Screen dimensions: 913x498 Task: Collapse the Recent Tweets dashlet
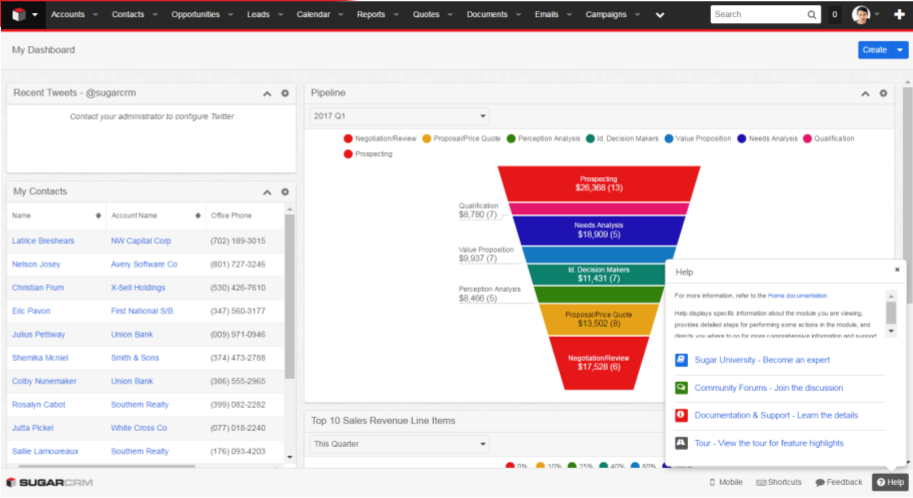pos(267,93)
